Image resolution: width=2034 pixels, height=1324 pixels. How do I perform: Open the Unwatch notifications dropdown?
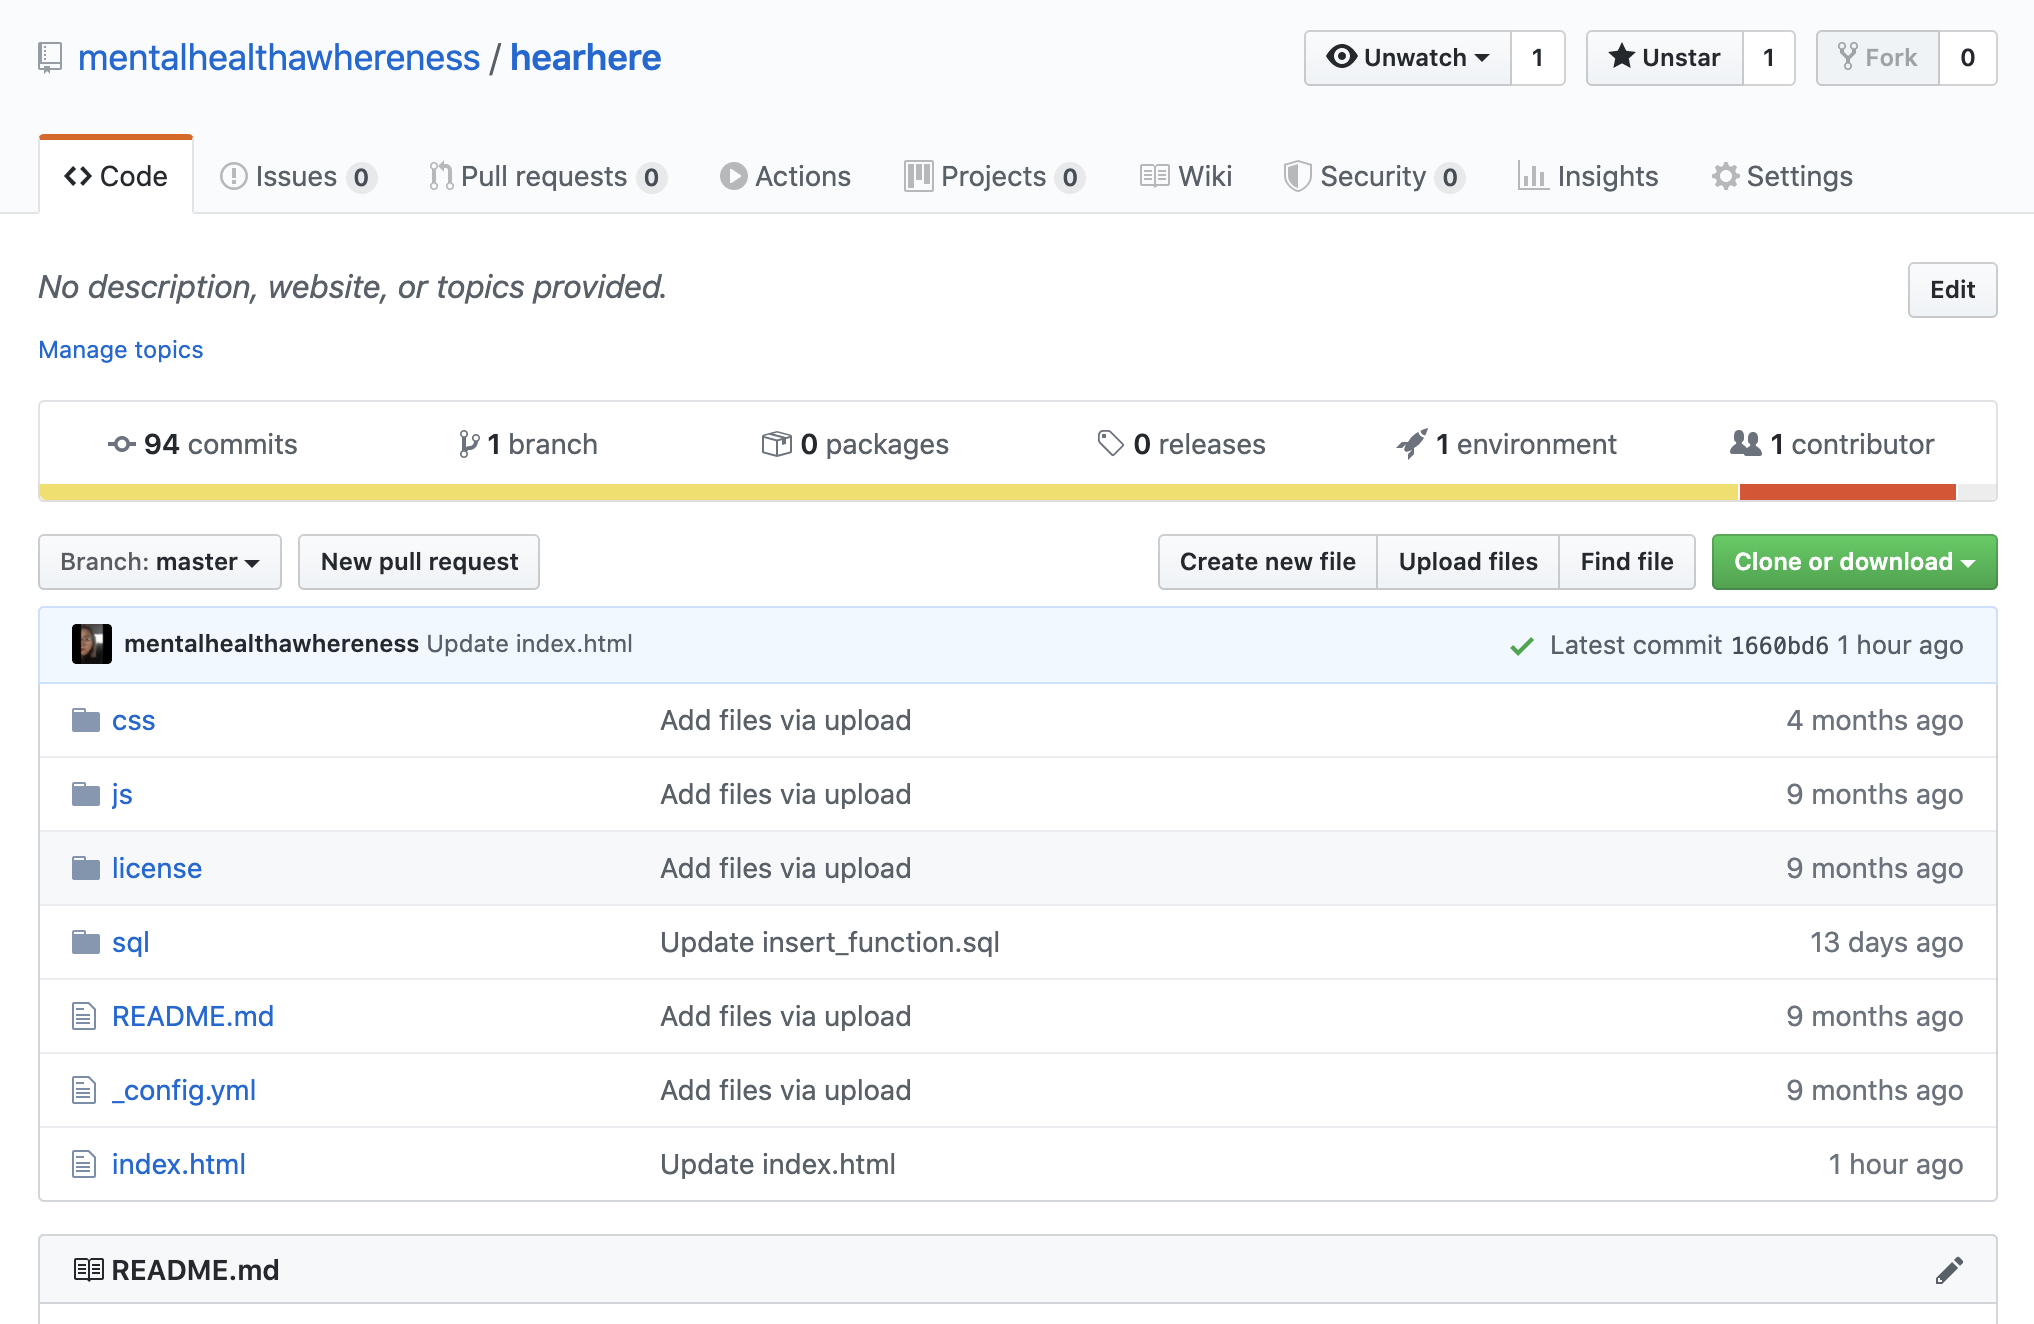click(1408, 58)
